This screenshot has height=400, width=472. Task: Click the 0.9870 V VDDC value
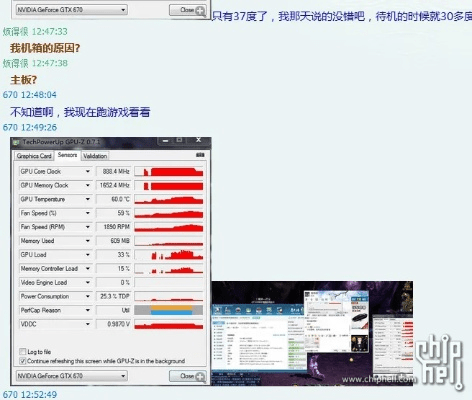pyautogui.click(x=113, y=324)
